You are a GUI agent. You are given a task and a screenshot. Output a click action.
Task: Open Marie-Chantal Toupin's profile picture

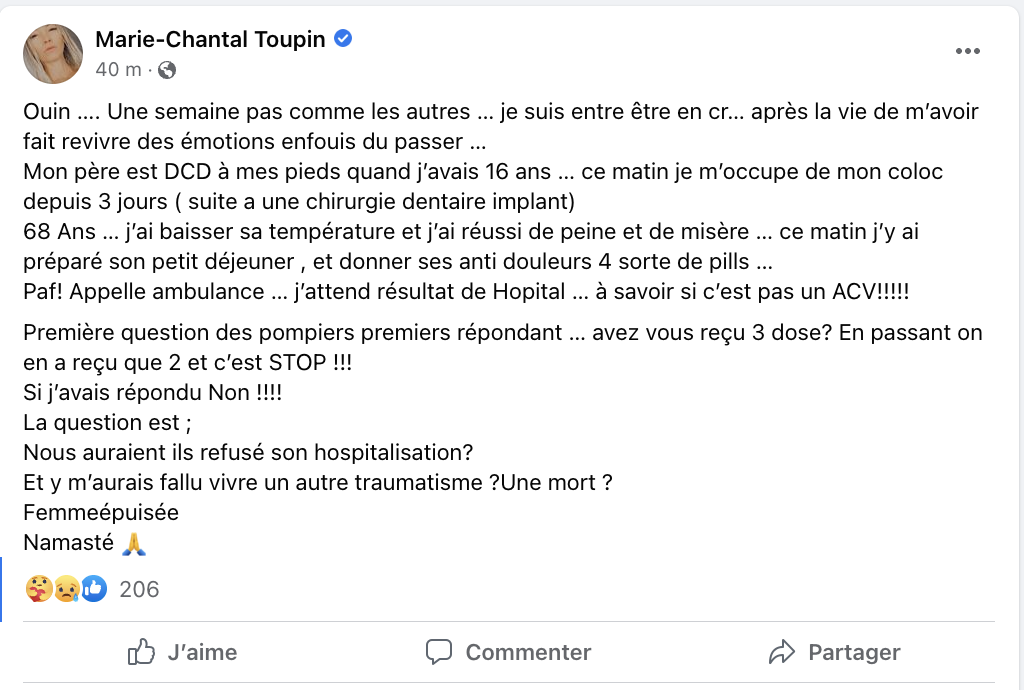point(53,54)
